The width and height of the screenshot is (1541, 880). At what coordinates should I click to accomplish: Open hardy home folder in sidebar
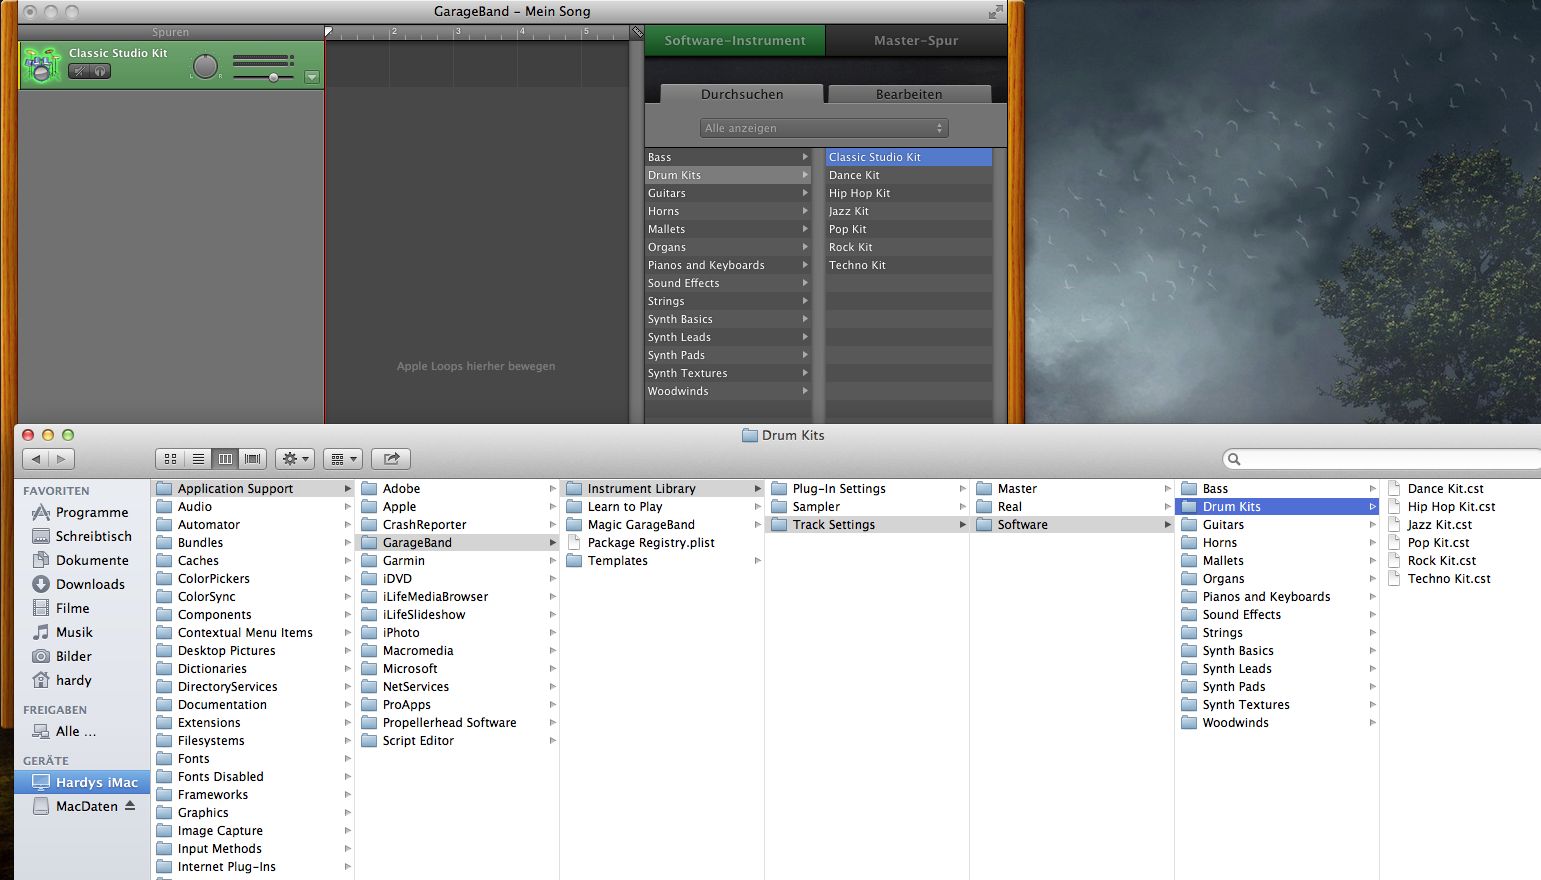point(82,680)
